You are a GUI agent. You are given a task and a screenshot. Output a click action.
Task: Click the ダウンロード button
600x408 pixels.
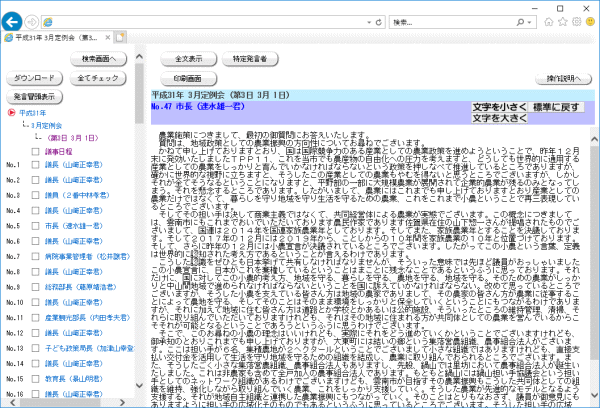34,78
